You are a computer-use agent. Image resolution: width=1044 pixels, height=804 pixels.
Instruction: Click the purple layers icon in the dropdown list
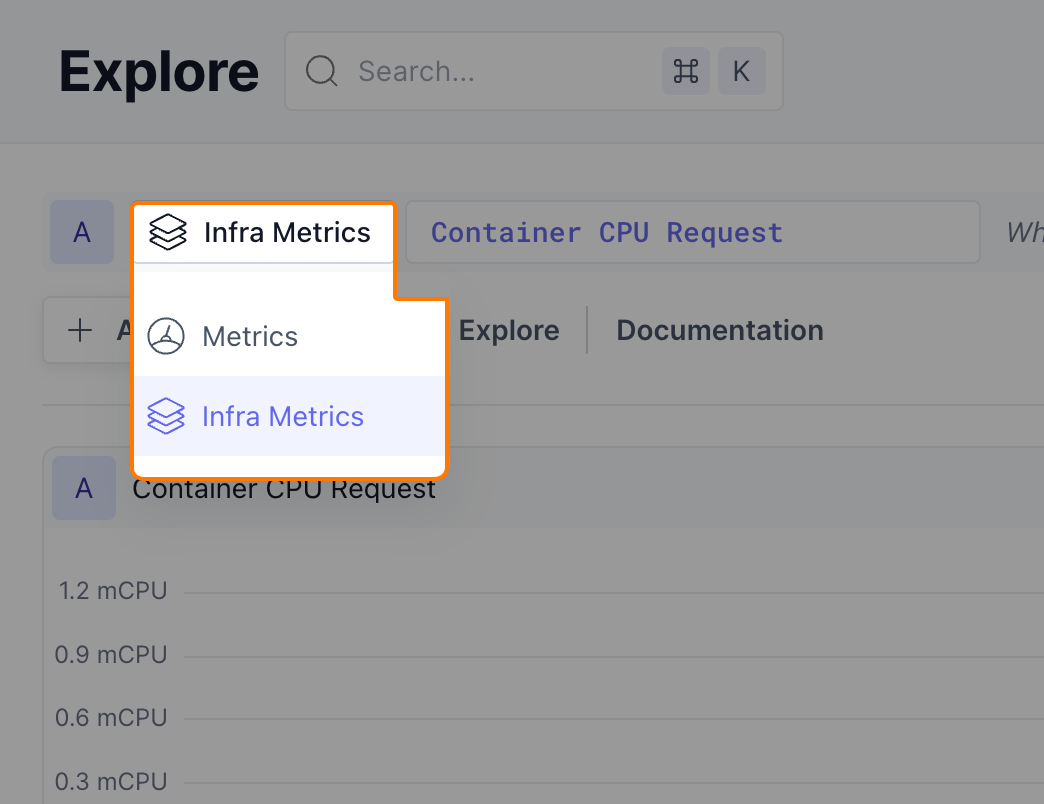click(166, 416)
